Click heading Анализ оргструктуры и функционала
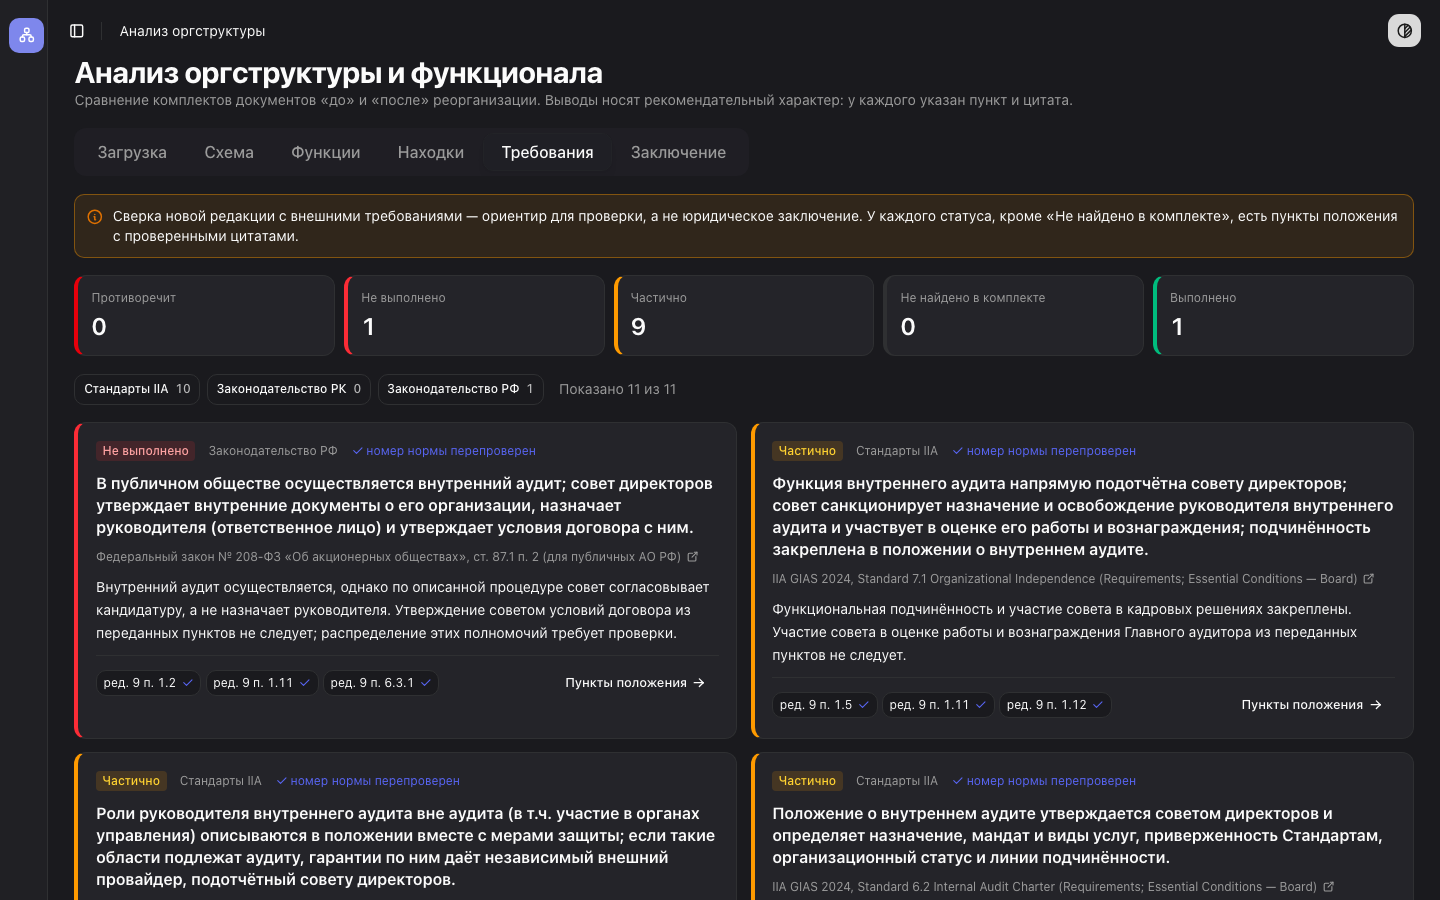 coord(338,73)
